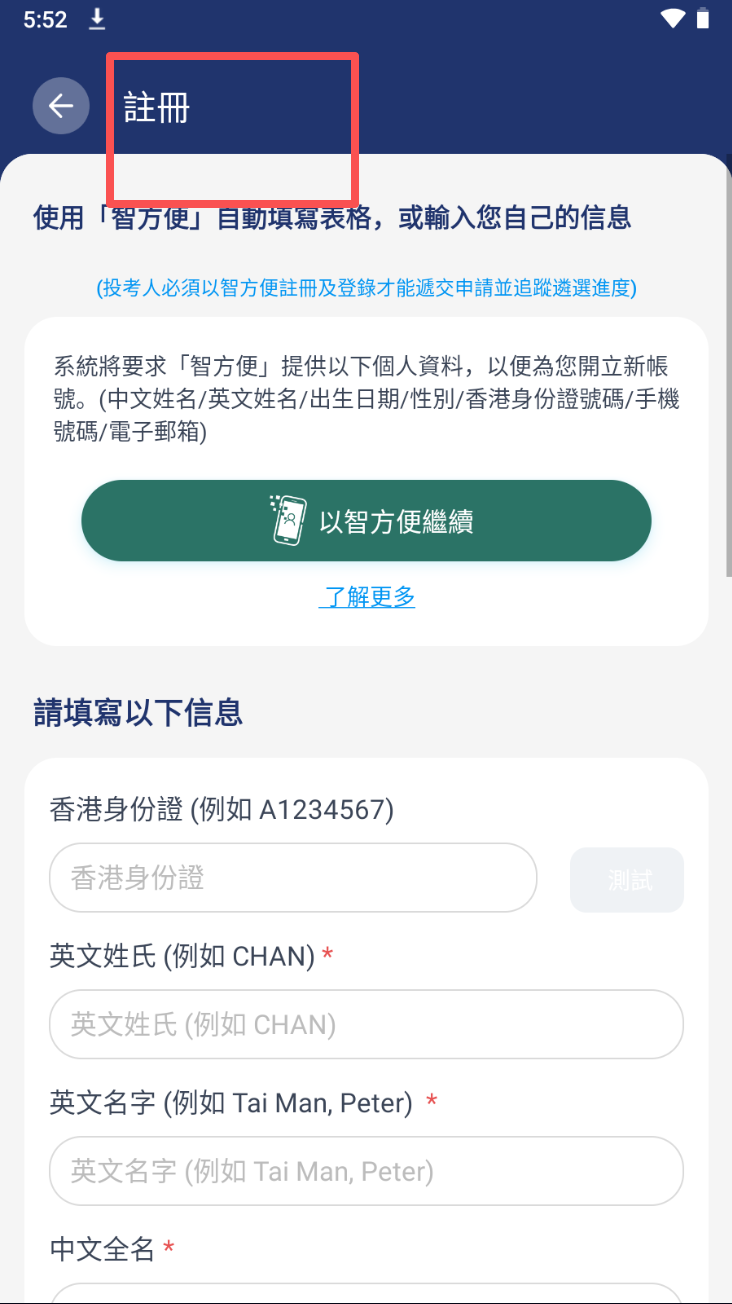Select the 英文姓氏 text field
The width and height of the screenshot is (732, 1304).
(x=366, y=1024)
